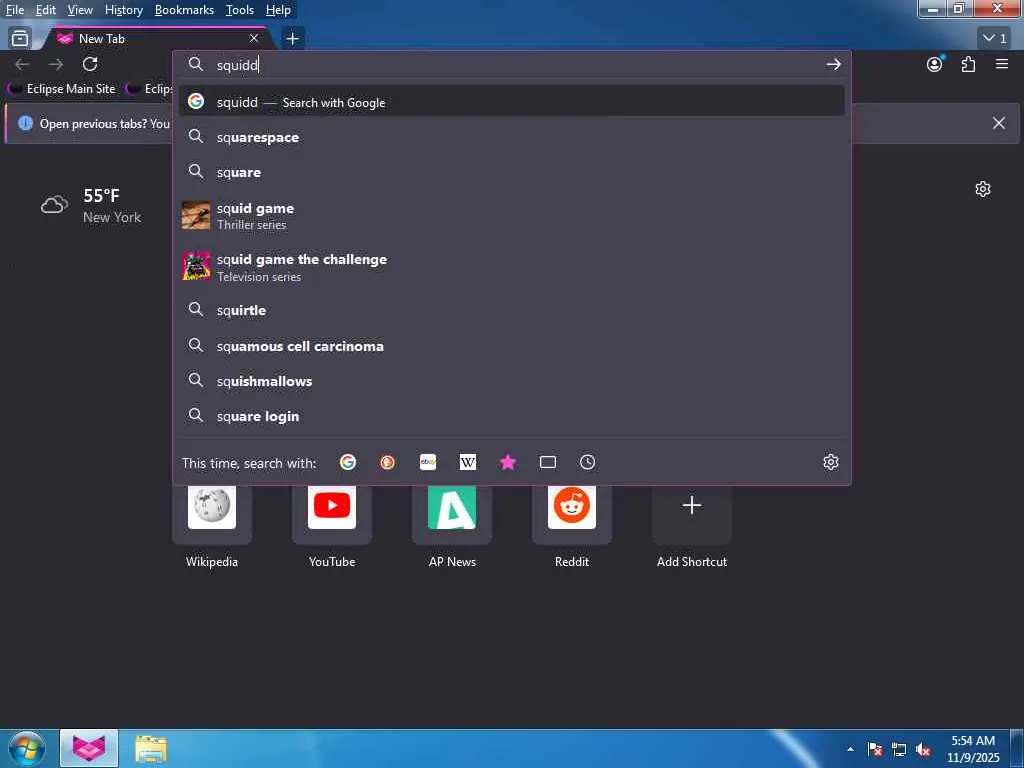Click the go arrow in address bar

pos(833,65)
